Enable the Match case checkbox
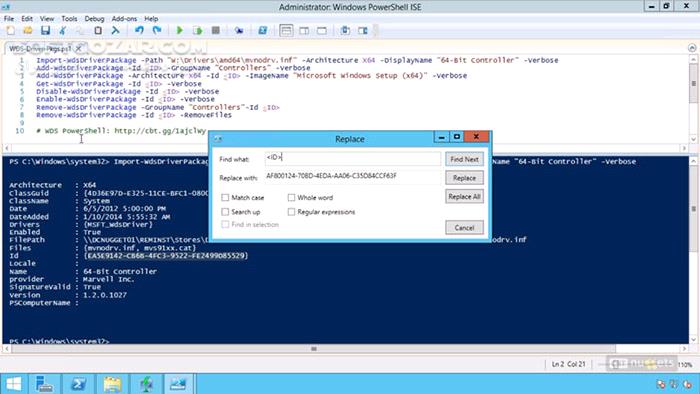The image size is (700, 394). click(x=225, y=197)
